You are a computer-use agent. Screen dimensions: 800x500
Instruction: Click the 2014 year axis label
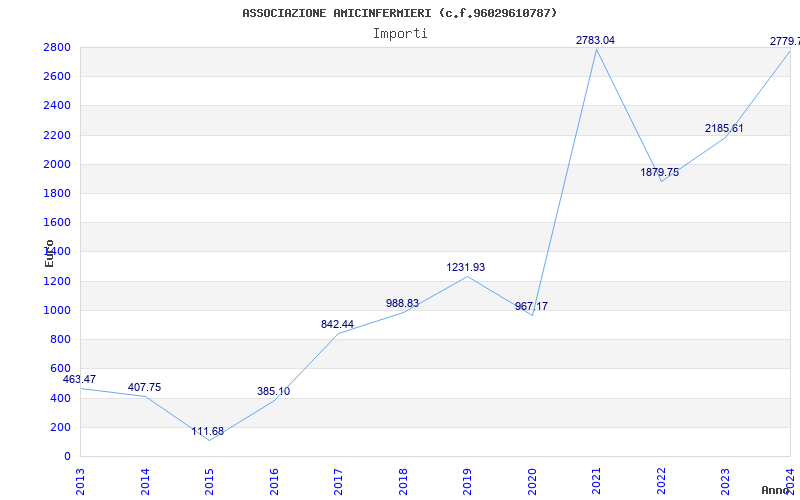pos(145,482)
